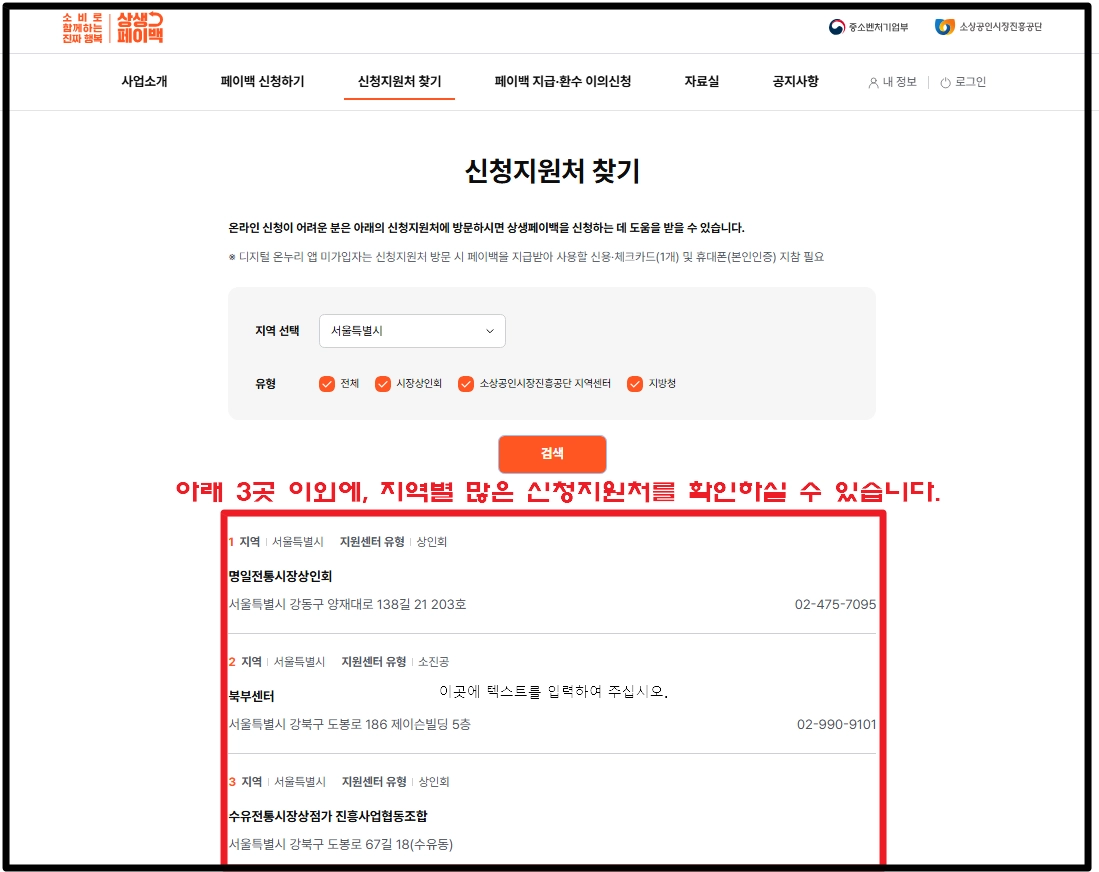Disable the 소상공인시장진흥공단 지역센터 checkbox
The width and height of the screenshot is (1099, 872).
pyautogui.click(x=465, y=383)
